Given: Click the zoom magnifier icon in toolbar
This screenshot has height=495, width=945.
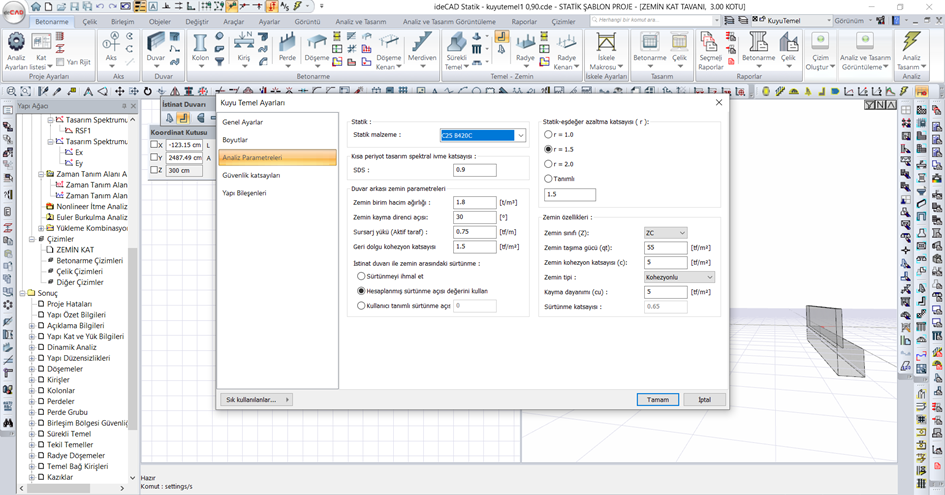Looking at the screenshot, I should click(11, 92).
